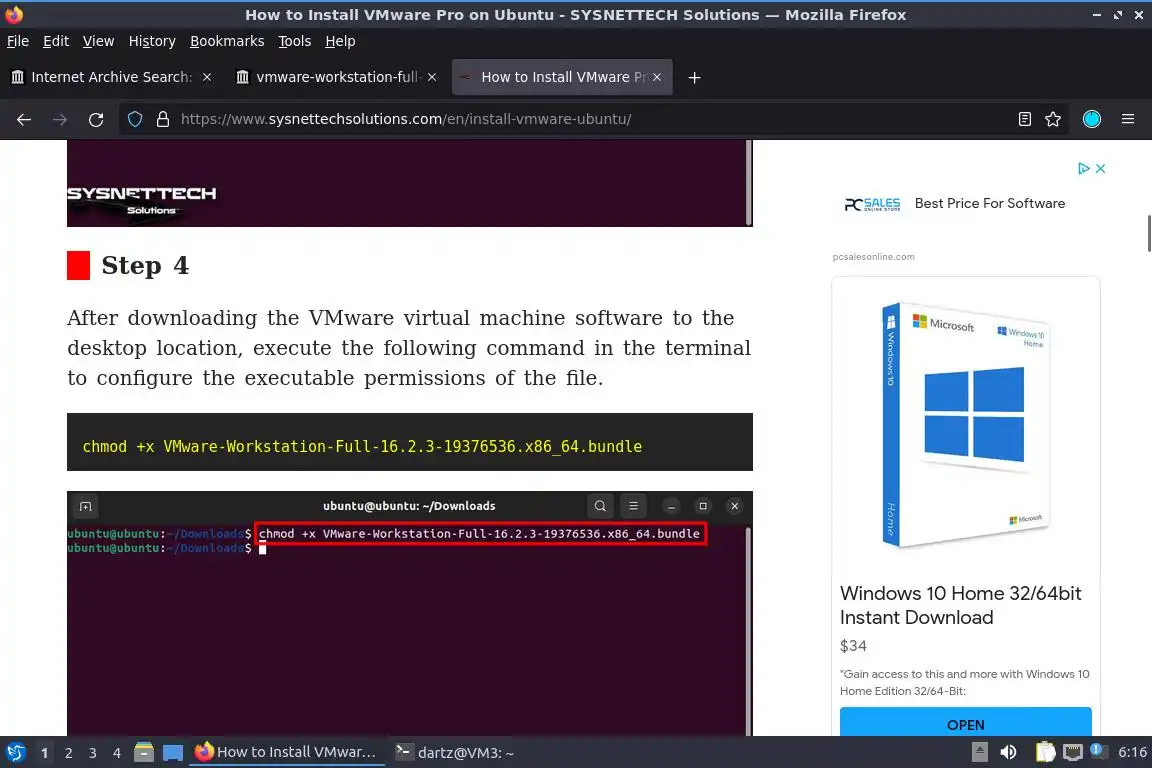Click the AdChoices triangle icon
1152x768 pixels.
[x=1083, y=168]
